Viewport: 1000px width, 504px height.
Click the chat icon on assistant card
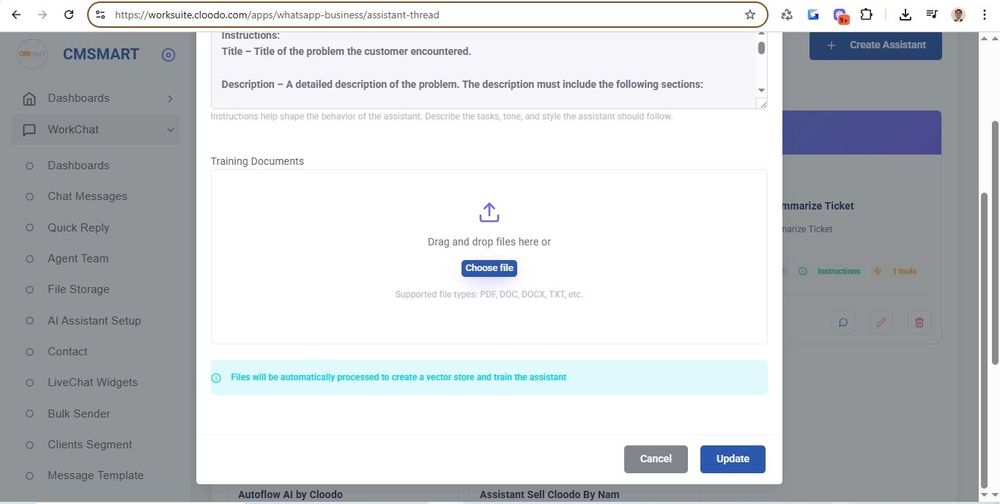[x=843, y=322]
